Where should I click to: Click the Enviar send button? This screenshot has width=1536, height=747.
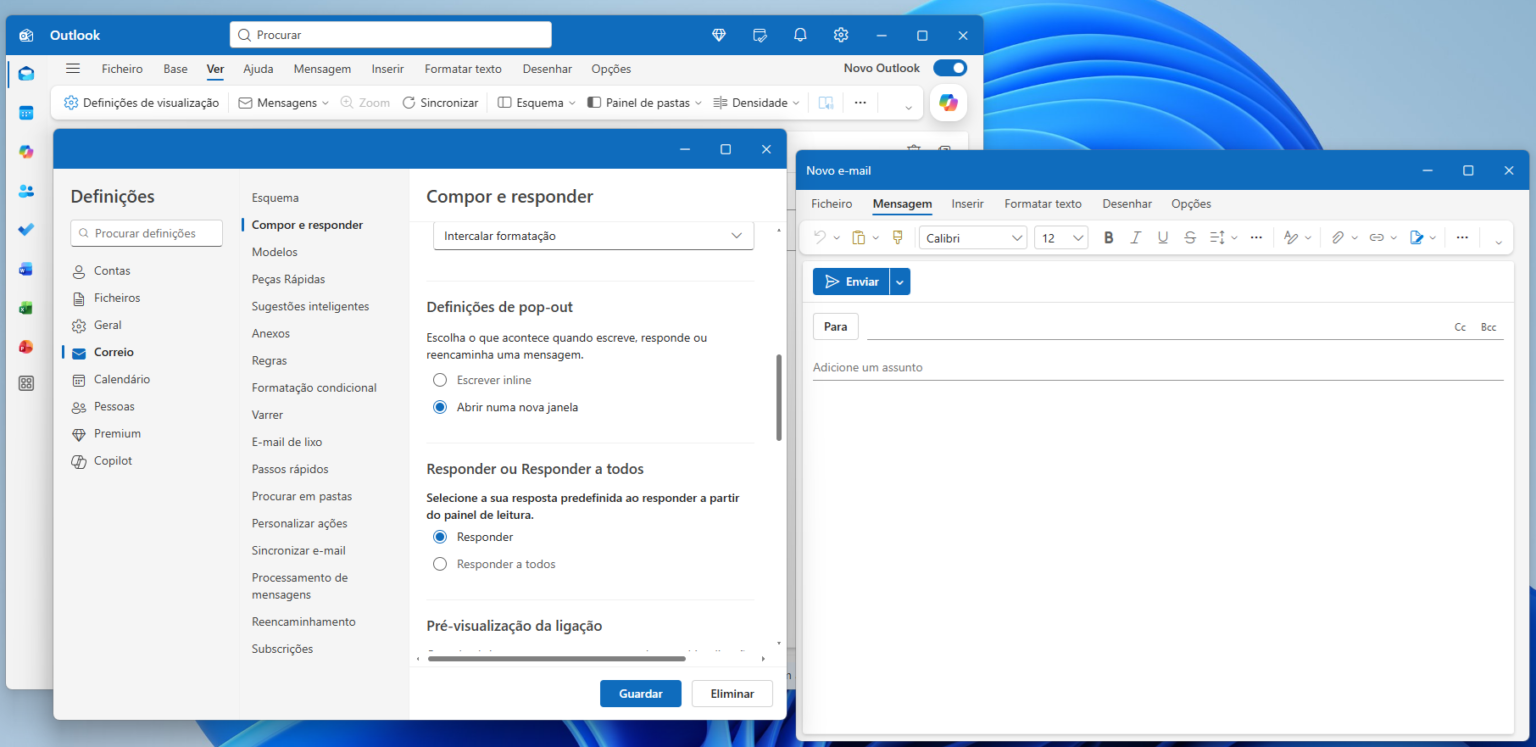point(851,282)
